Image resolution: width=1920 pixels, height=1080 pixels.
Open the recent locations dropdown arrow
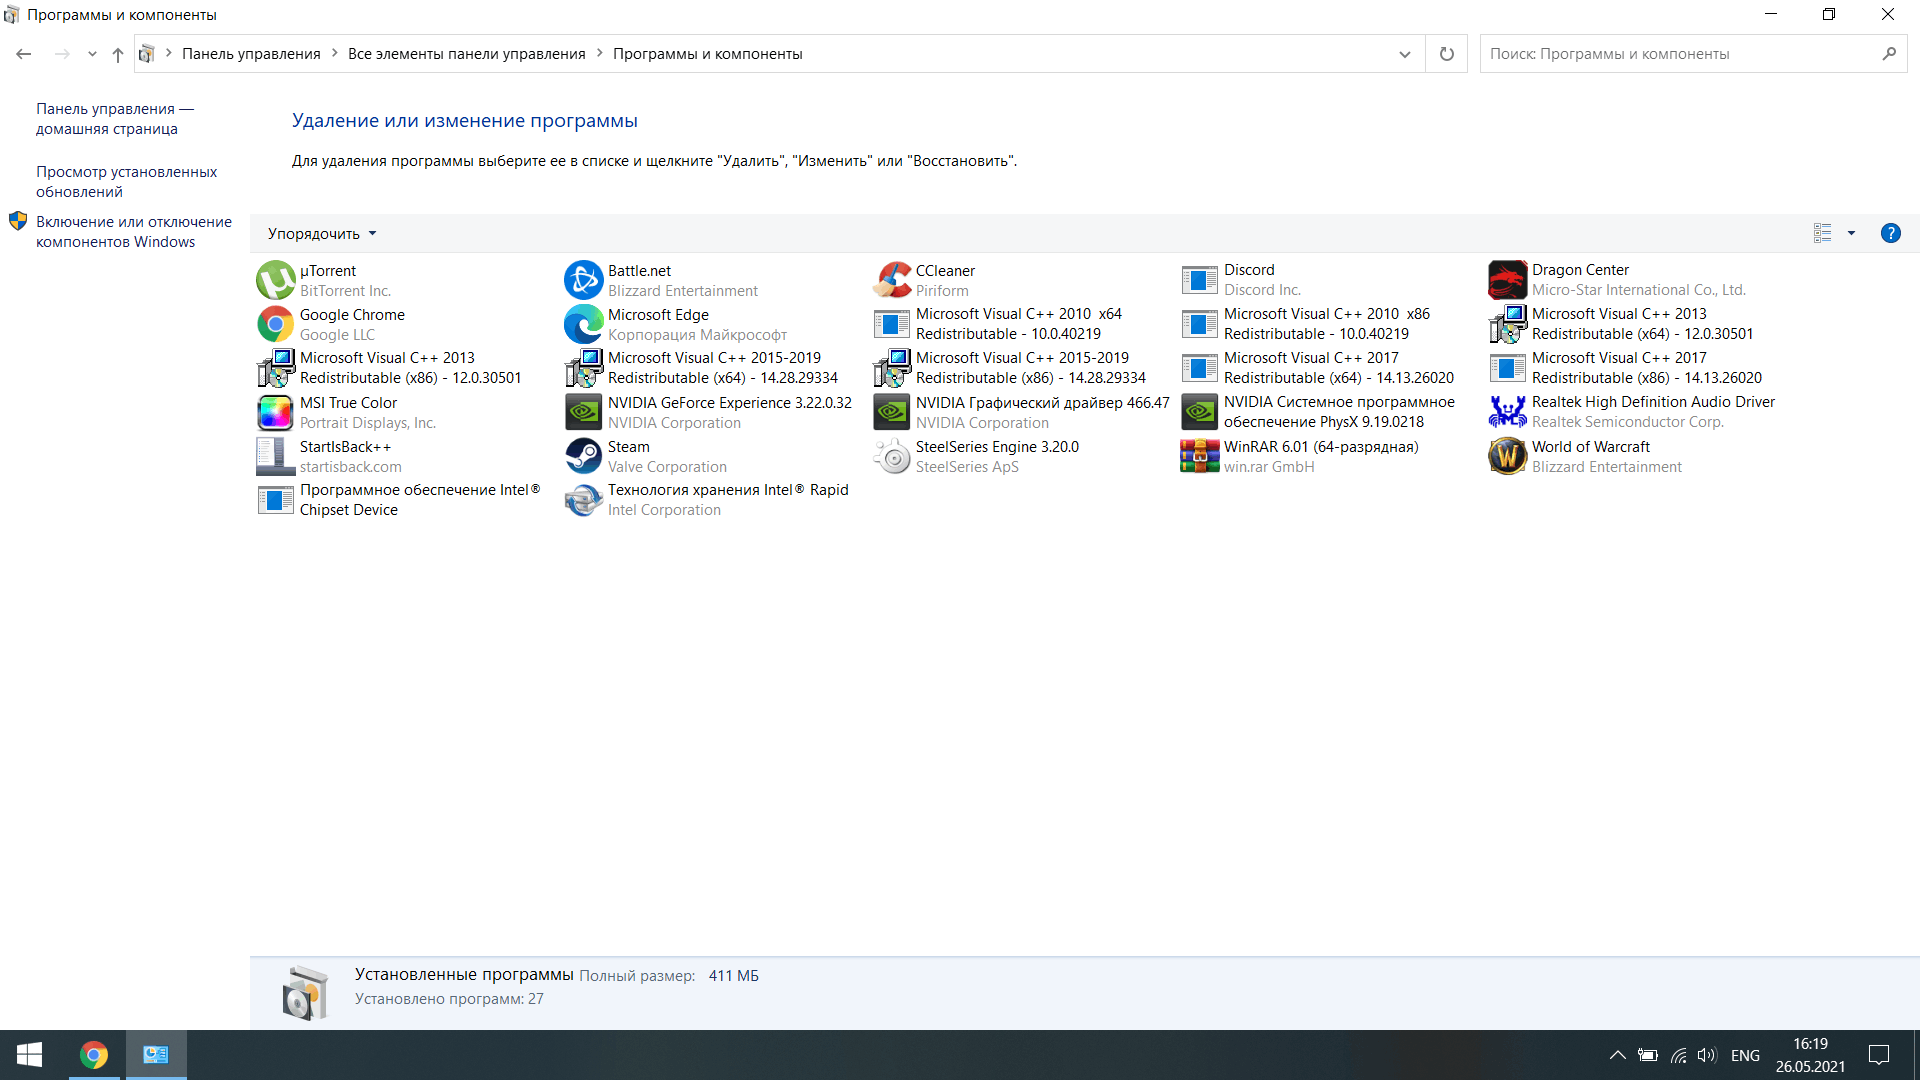pos(92,54)
